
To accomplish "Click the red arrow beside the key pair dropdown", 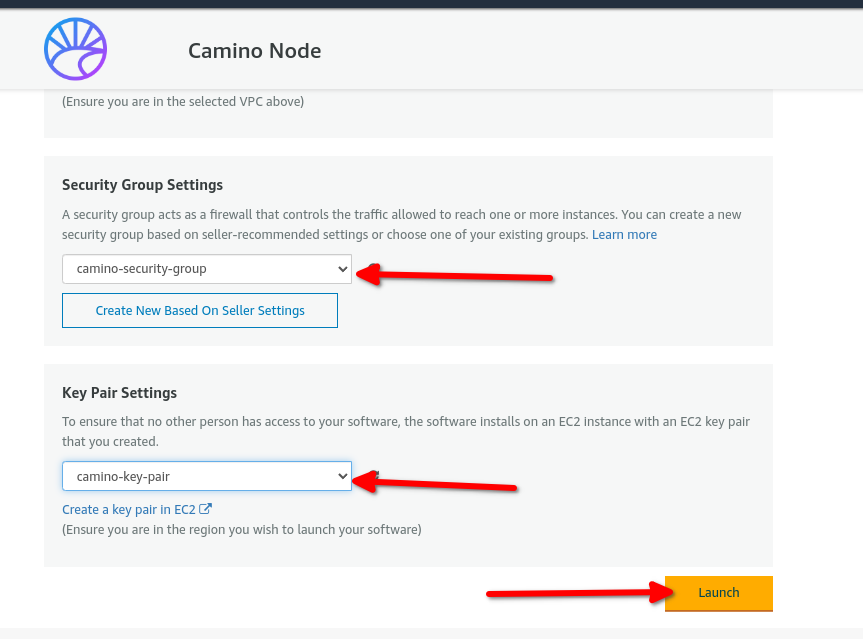I will [440, 484].
